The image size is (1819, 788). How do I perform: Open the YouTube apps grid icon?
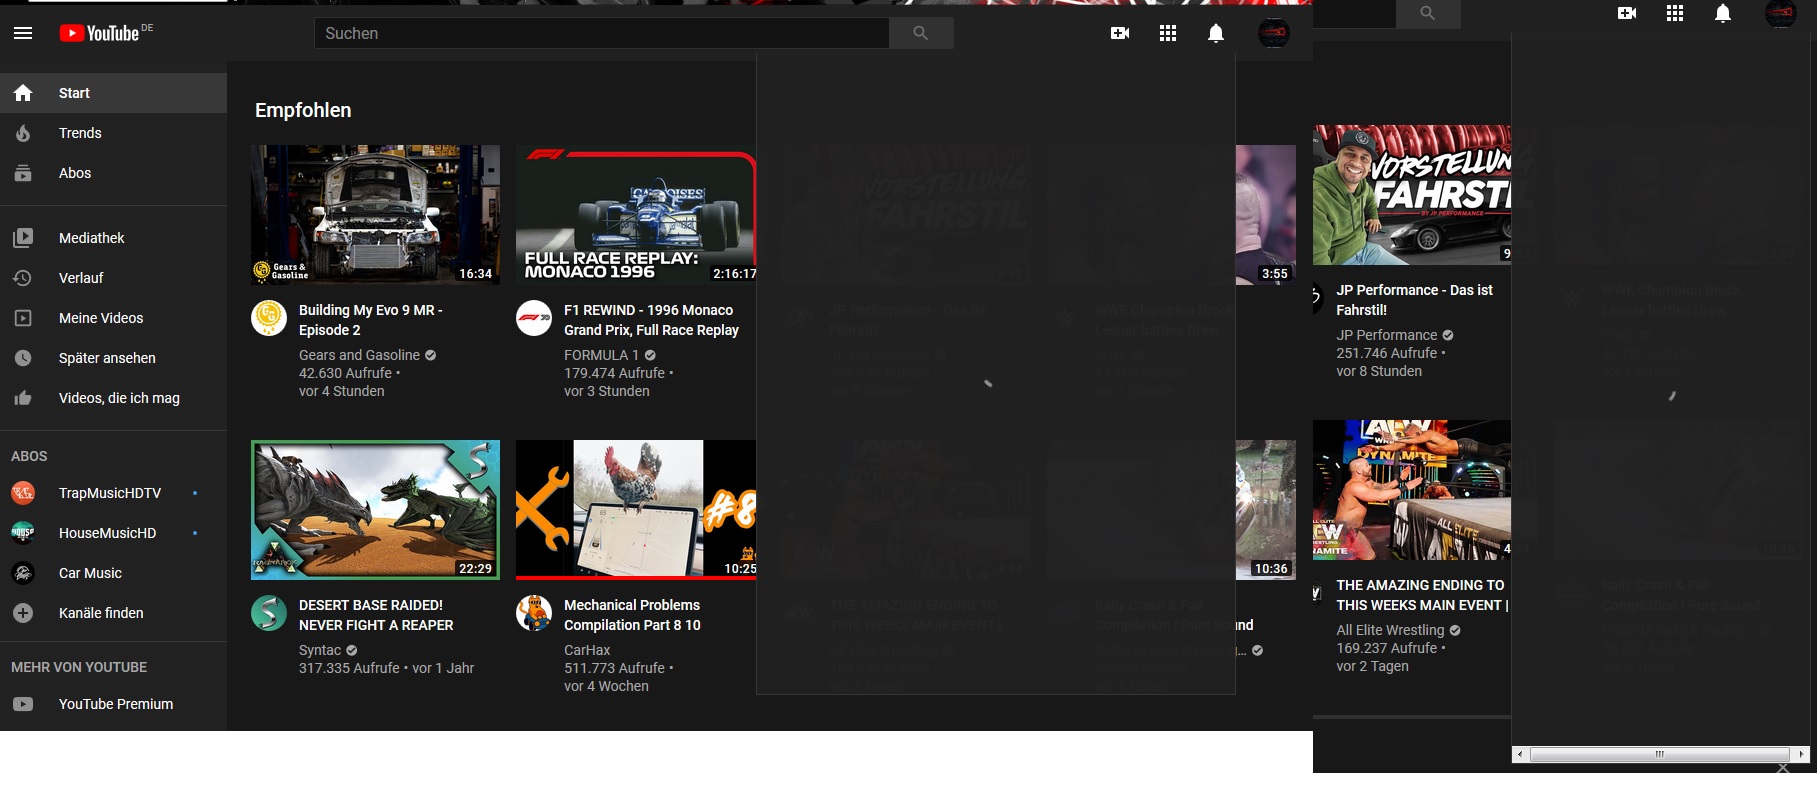click(x=1168, y=33)
